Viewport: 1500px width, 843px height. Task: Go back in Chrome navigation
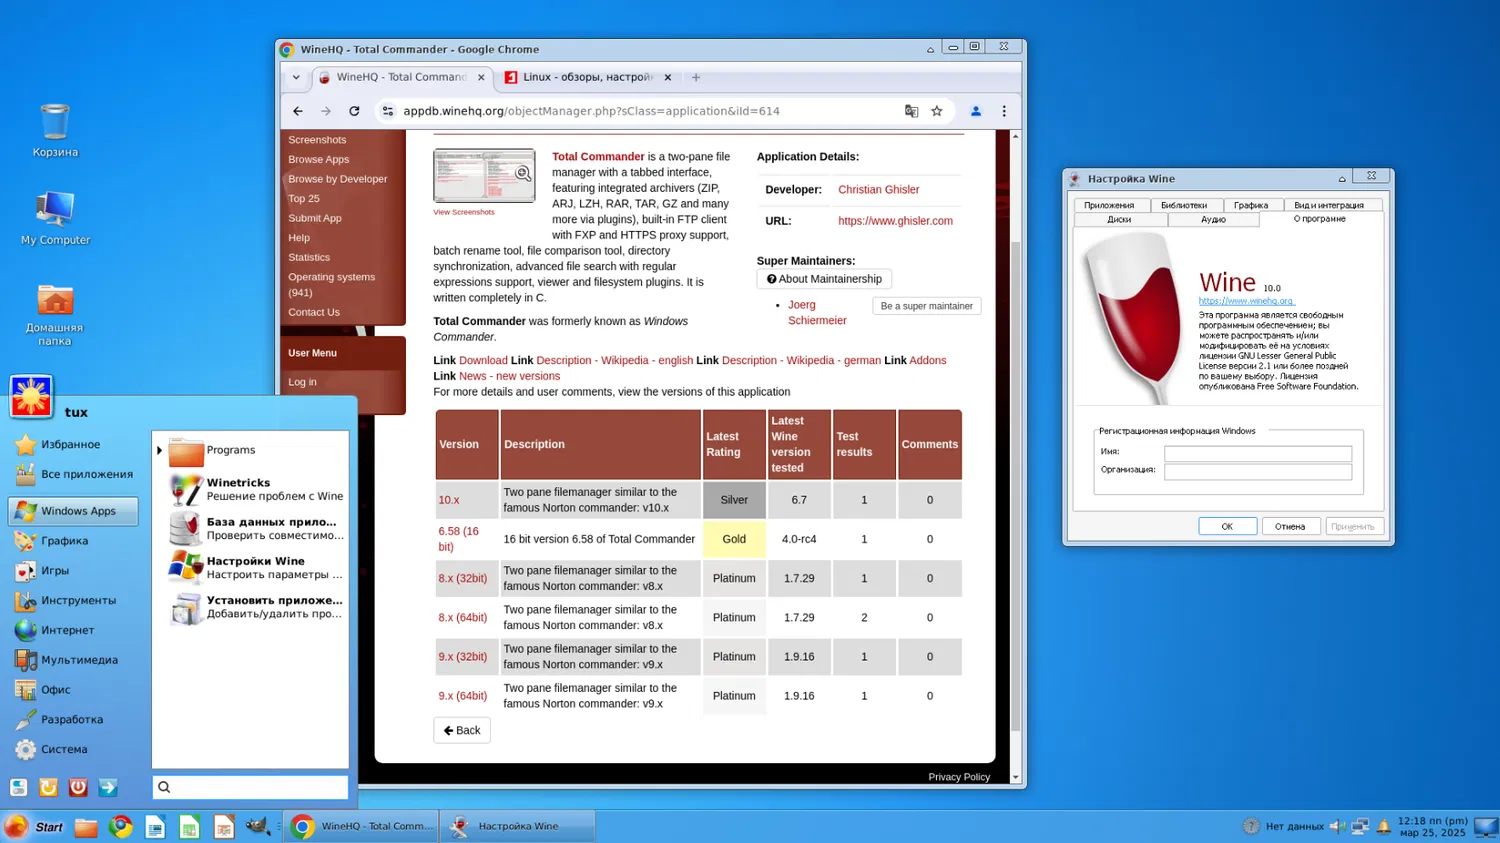[298, 111]
